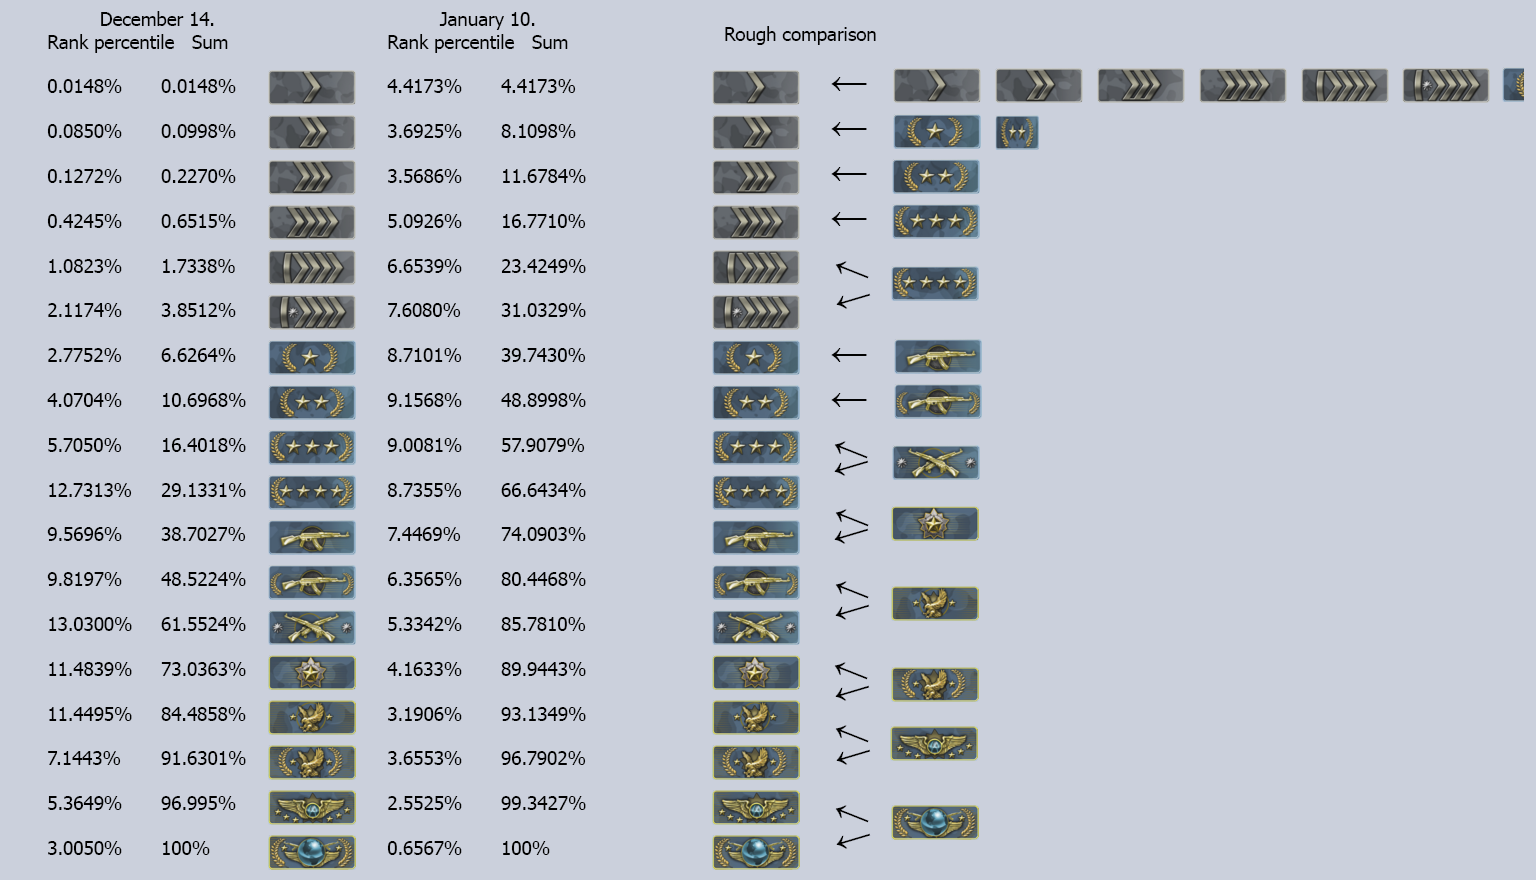
Task: Select December percentile value 0.1272%
Action: pyautogui.click(x=85, y=177)
